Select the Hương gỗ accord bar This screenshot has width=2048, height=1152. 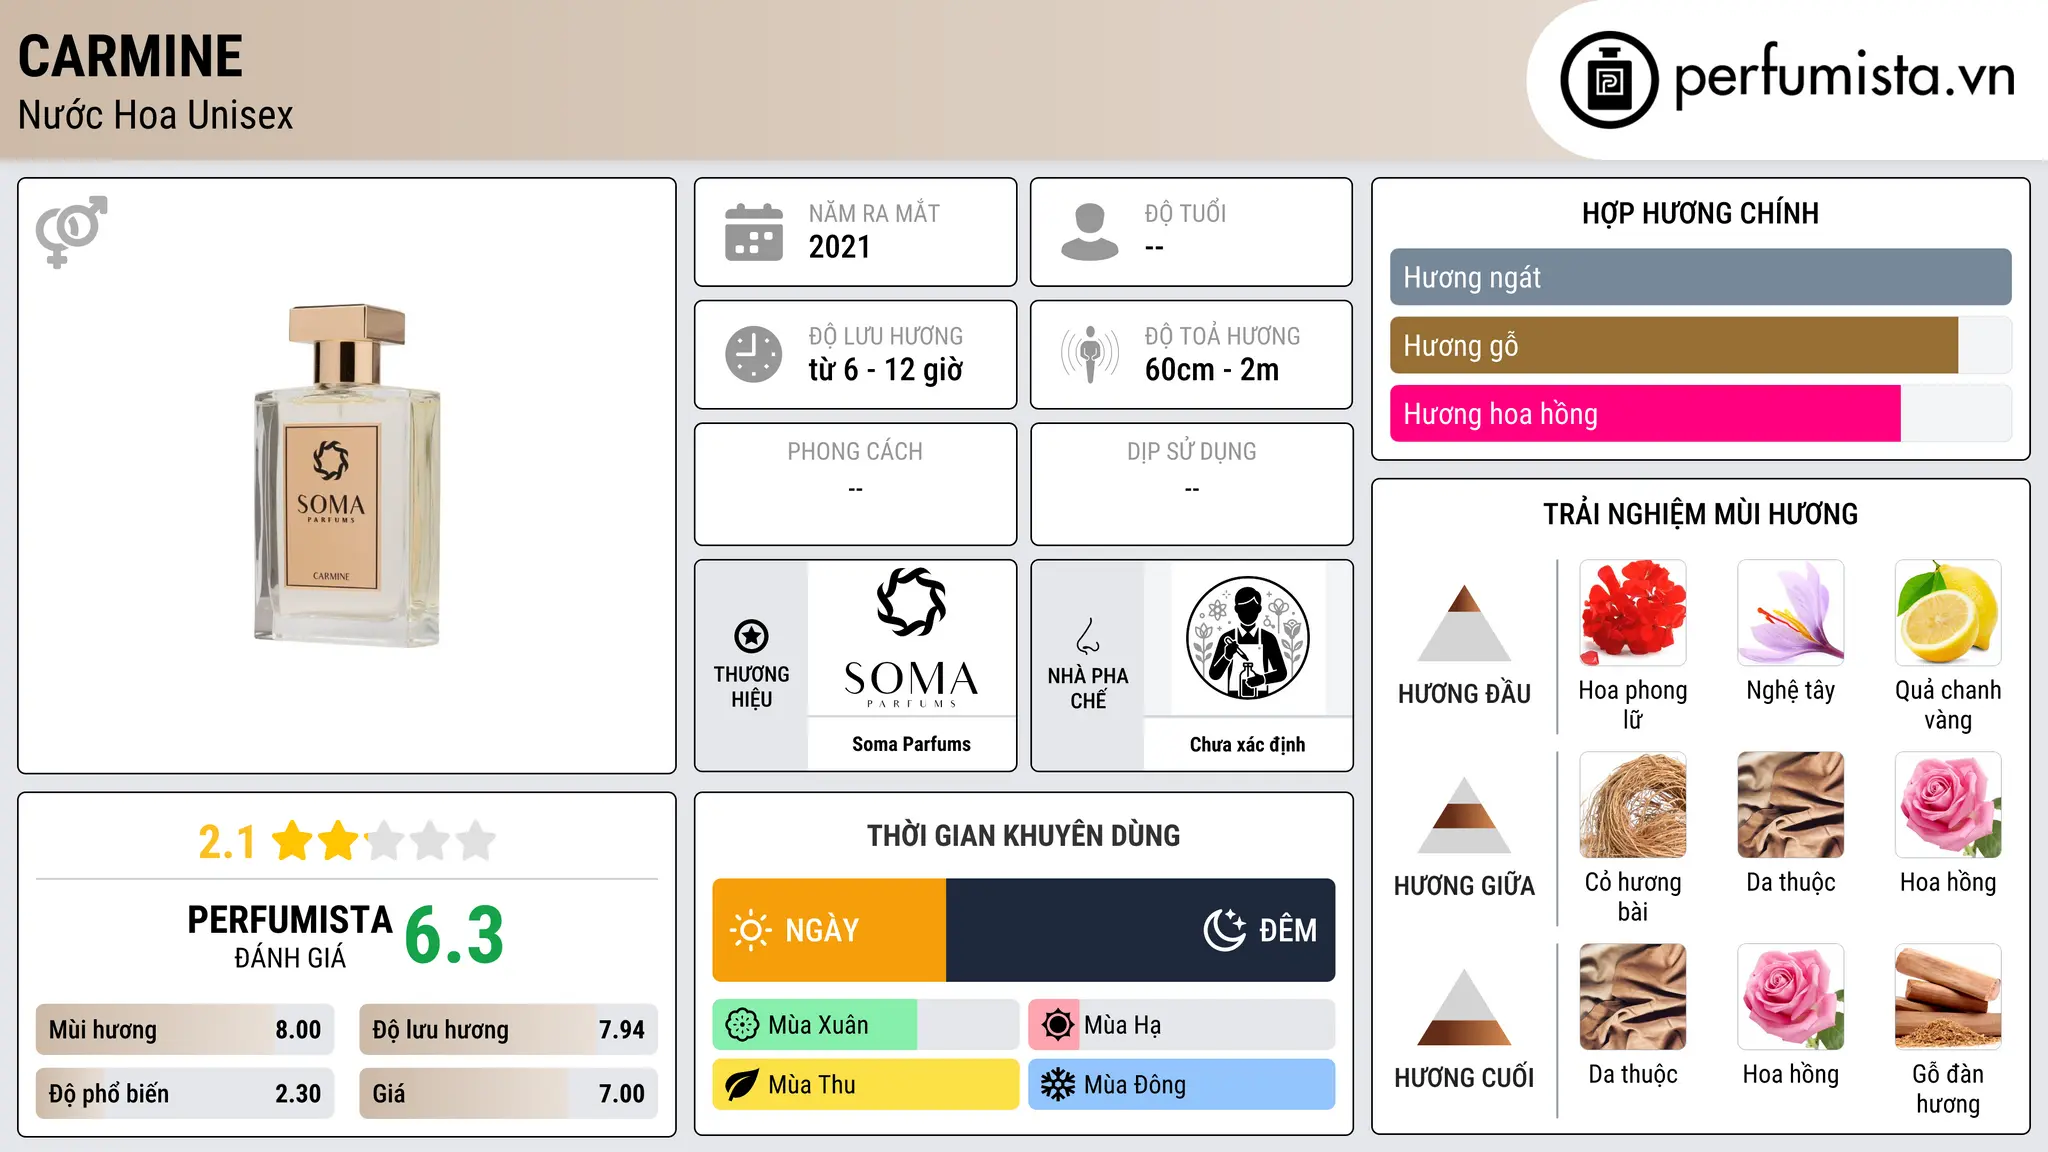pyautogui.click(x=1700, y=346)
